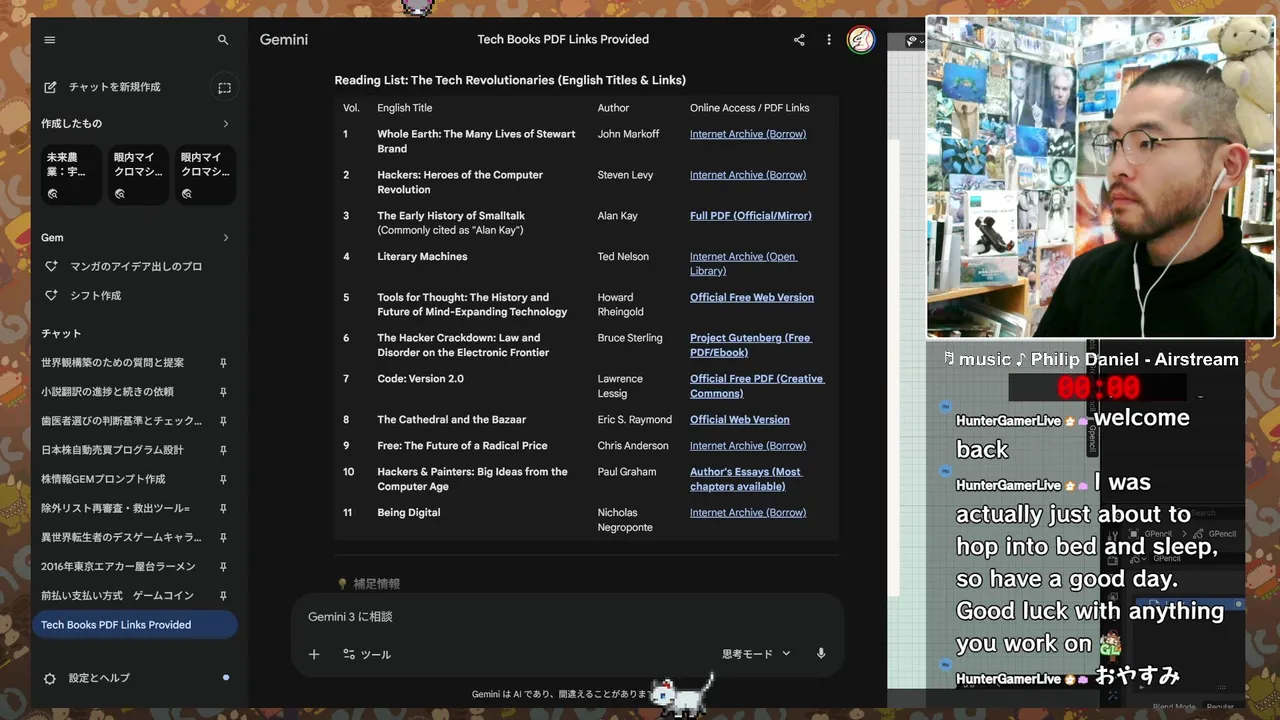Open Official Web Version link for Cathedral

(x=740, y=420)
